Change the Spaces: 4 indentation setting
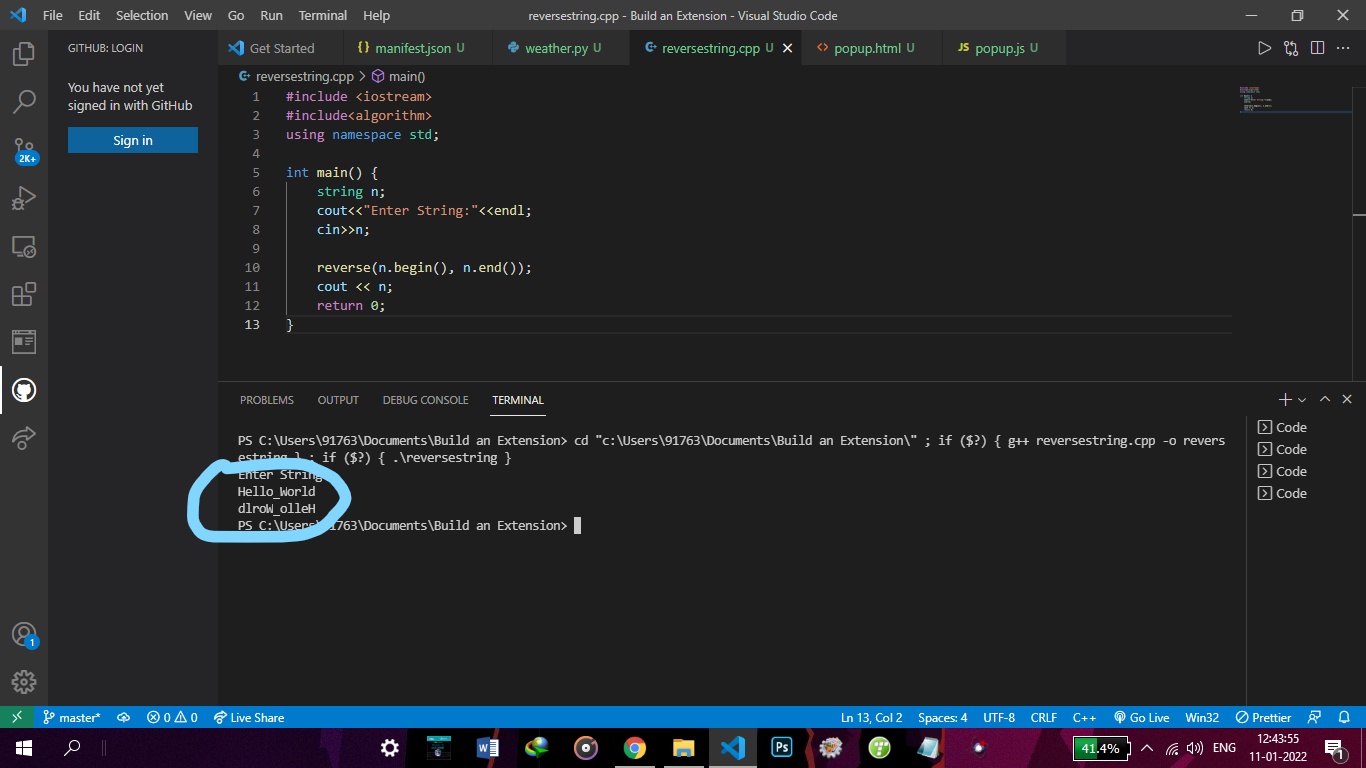The height and width of the screenshot is (768, 1366). (x=943, y=717)
